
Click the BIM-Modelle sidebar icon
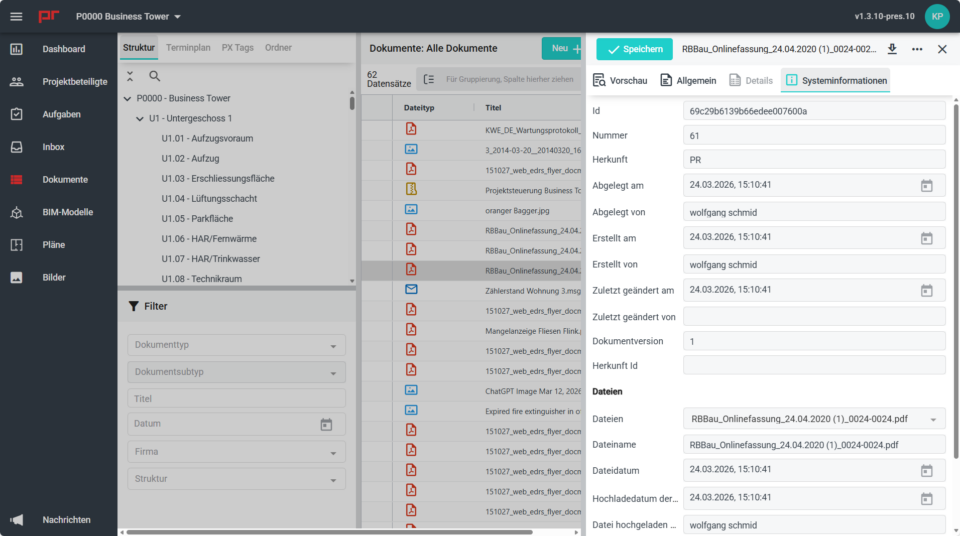click(x=16, y=212)
